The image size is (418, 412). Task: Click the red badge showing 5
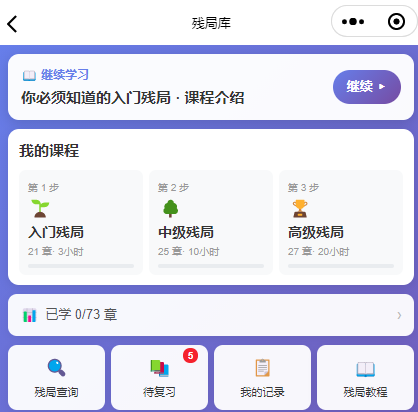(190, 356)
